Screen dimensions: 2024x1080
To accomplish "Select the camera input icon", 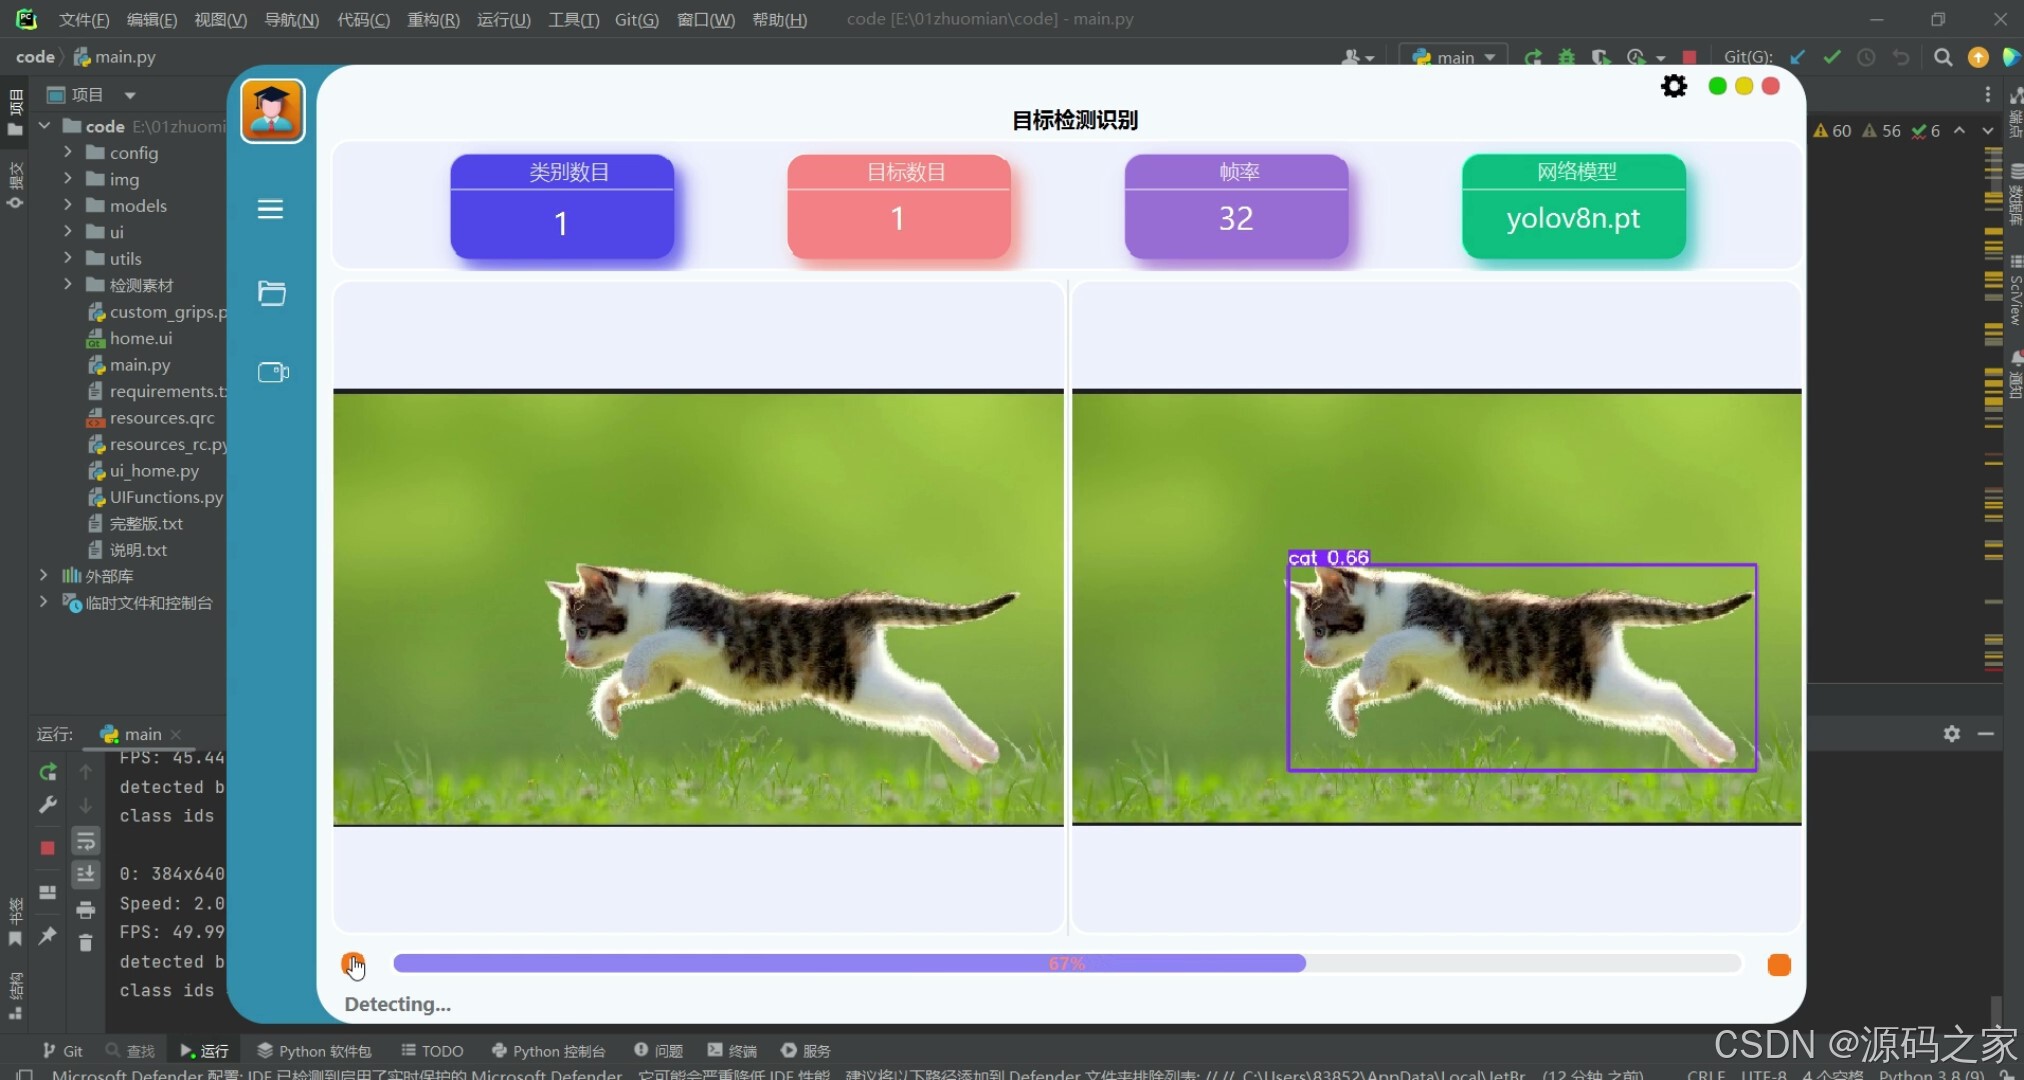I will click(x=272, y=372).
